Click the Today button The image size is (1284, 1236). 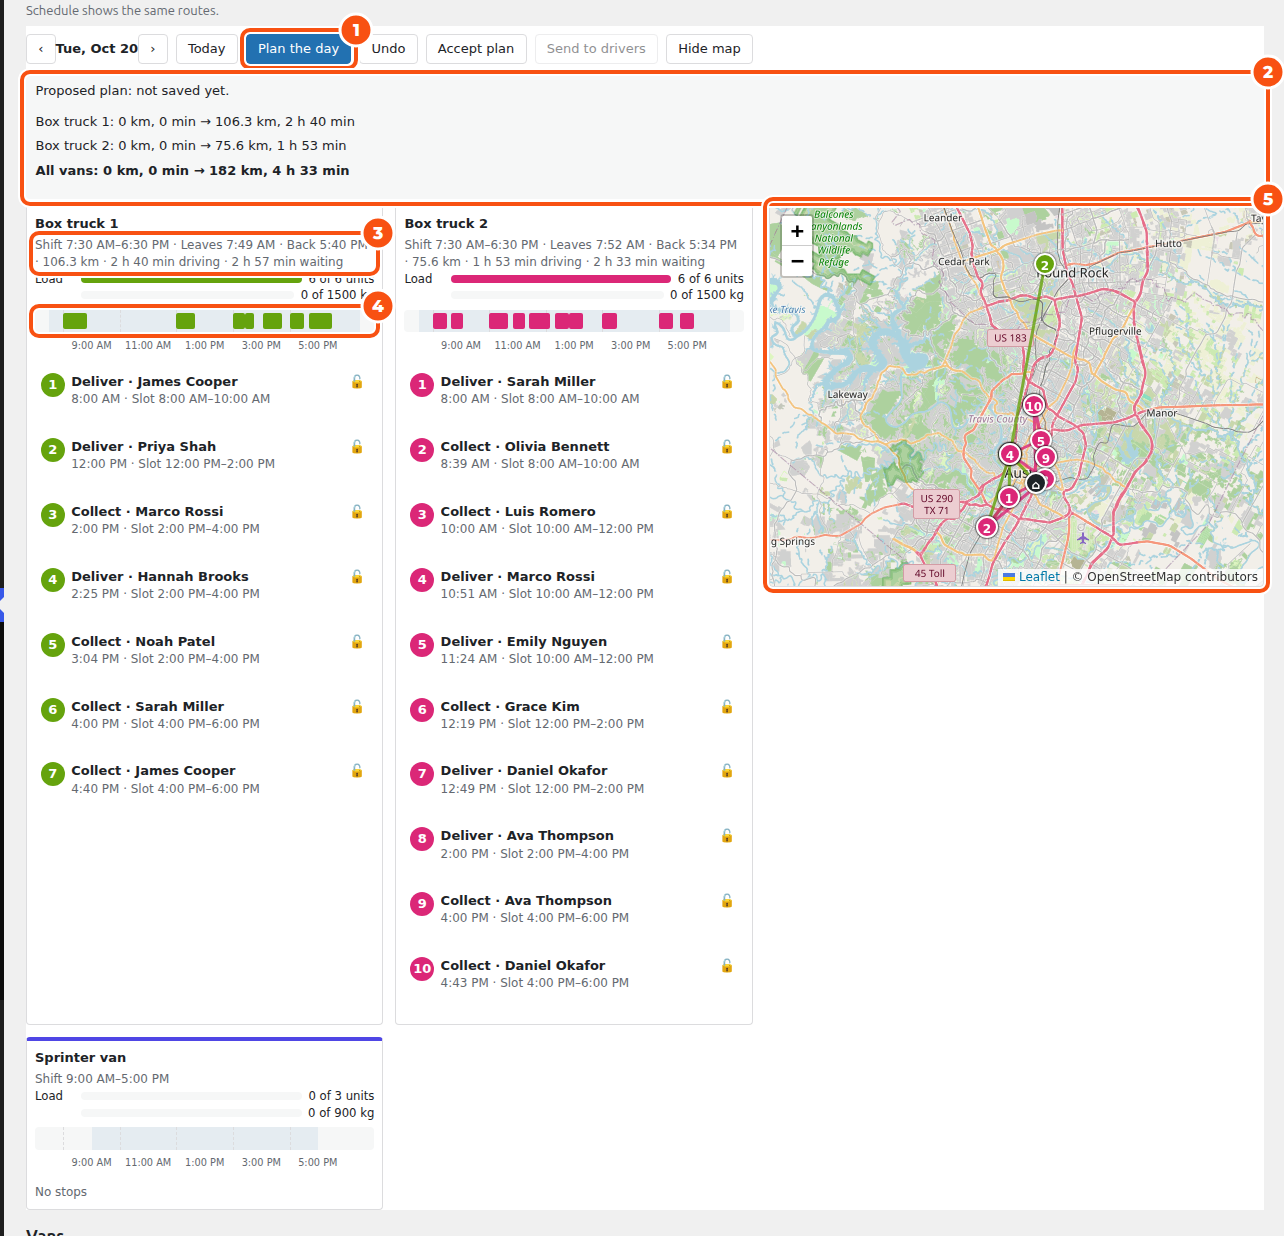[207, 49]
